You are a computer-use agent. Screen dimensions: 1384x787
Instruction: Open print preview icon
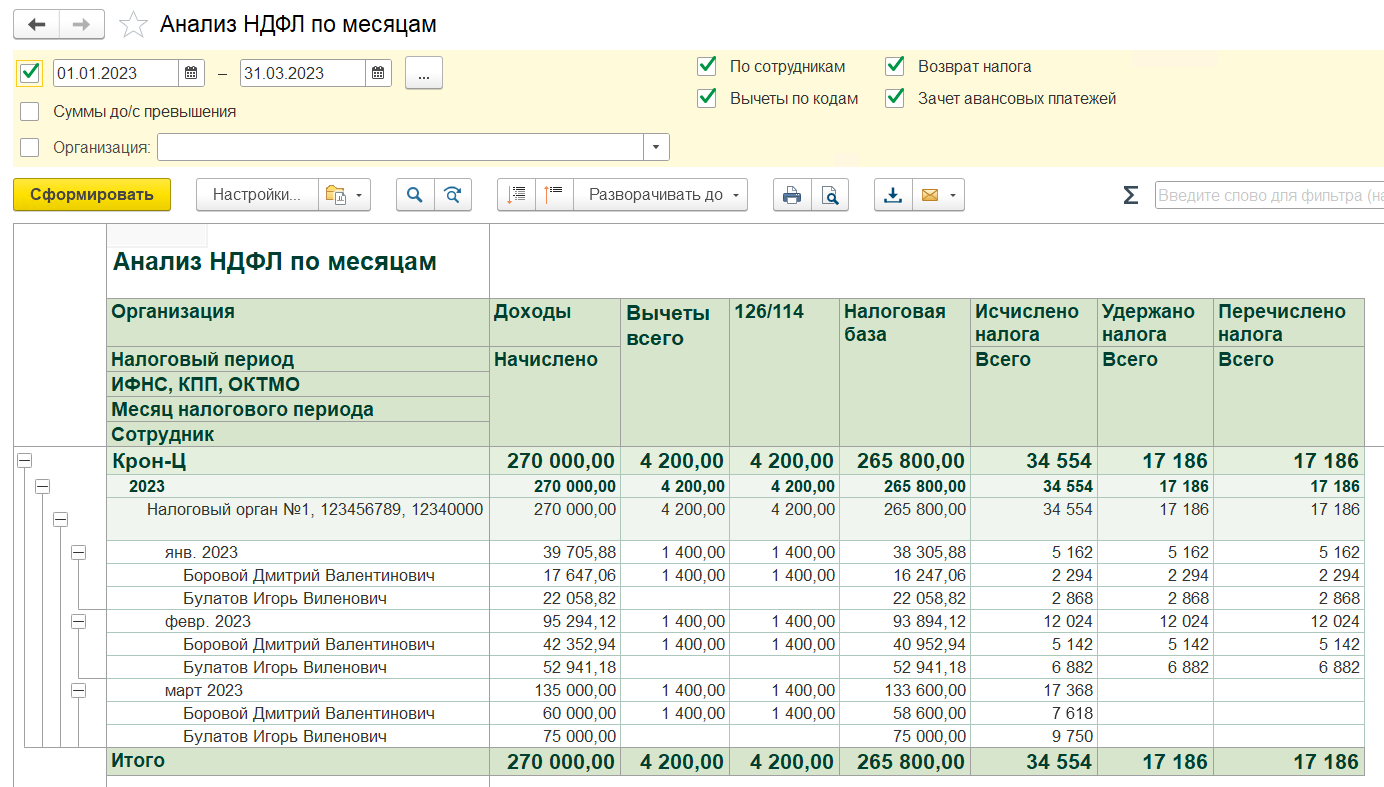pos(830,195)
